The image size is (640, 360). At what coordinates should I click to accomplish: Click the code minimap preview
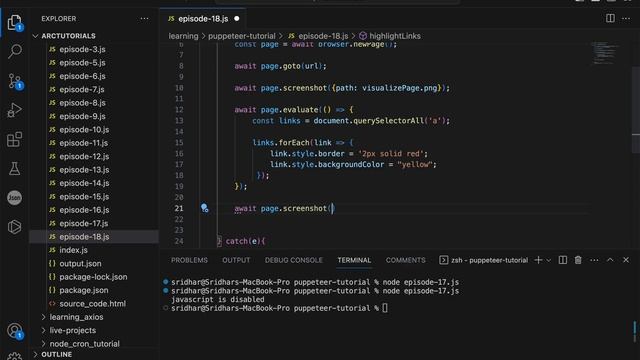[x=604, y=53]
